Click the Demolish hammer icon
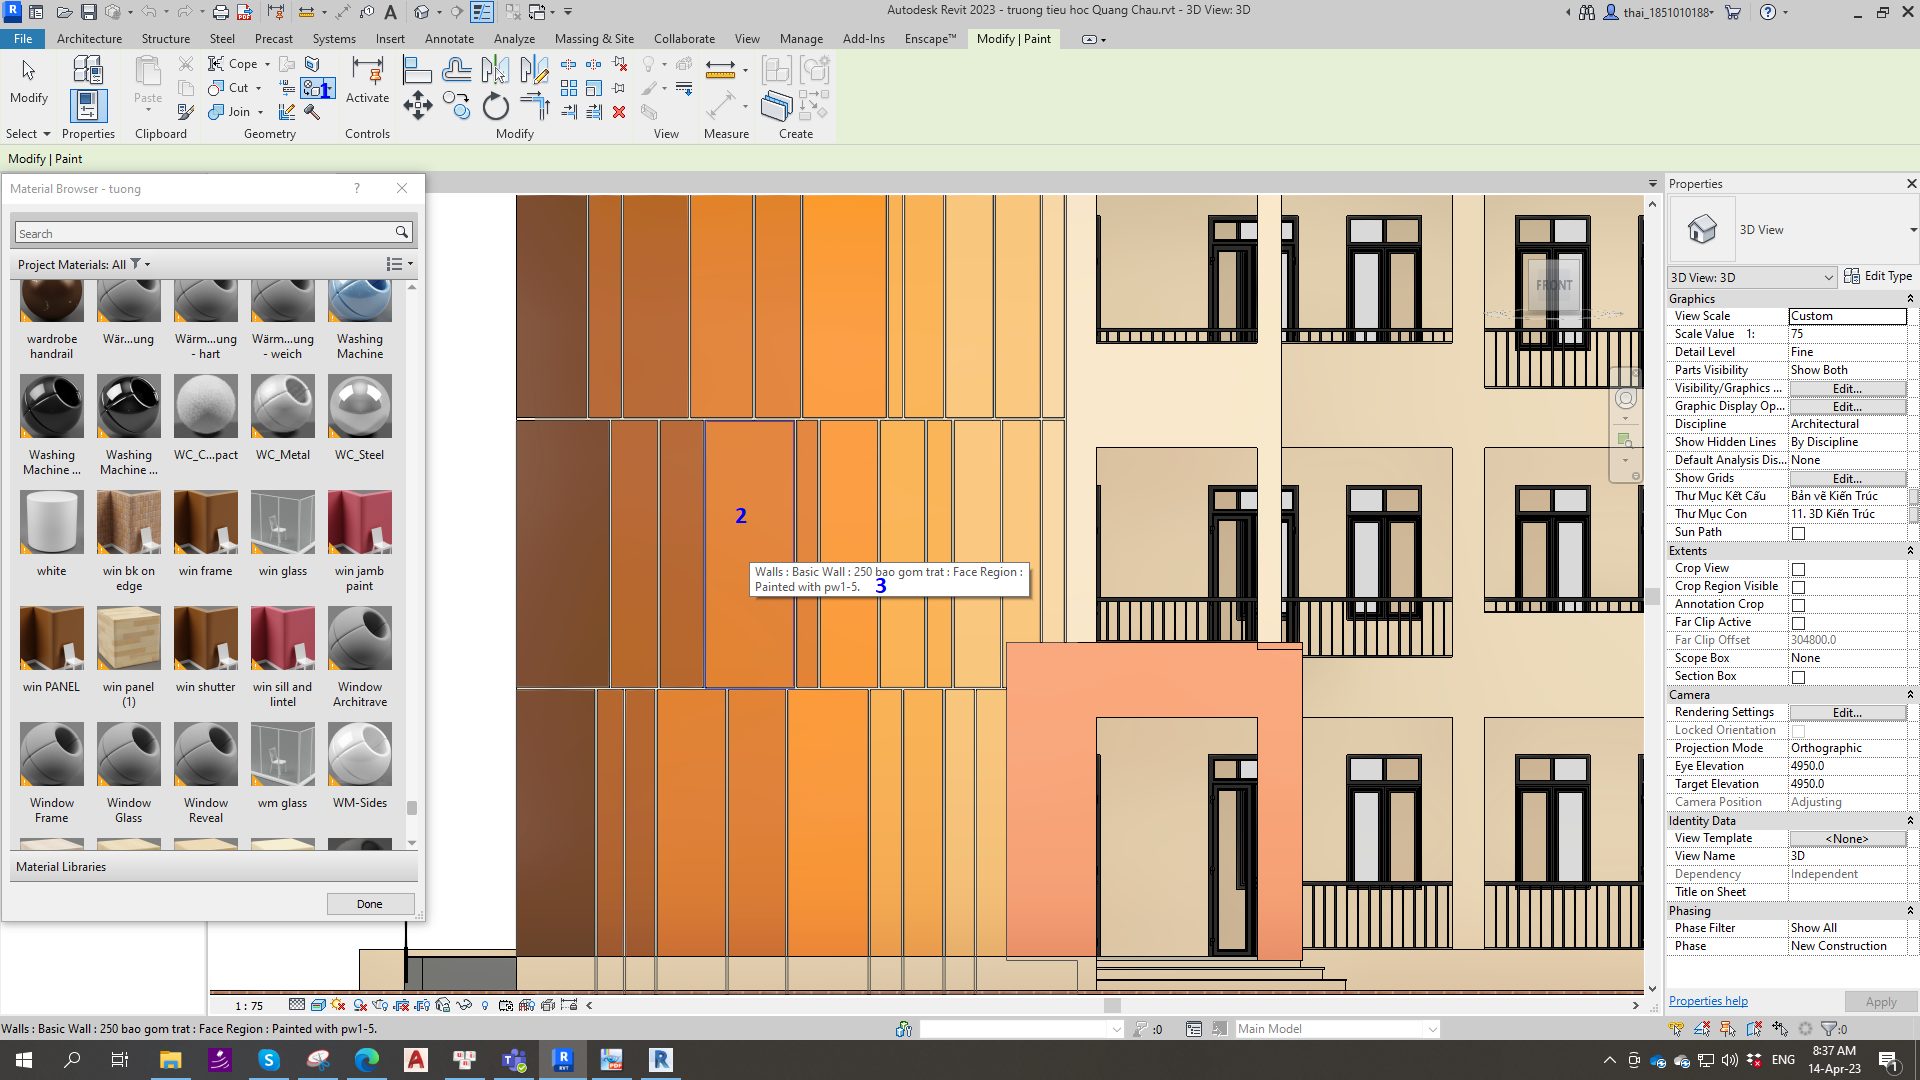Screen dimensions: 1920x1080 pos(312,112)
